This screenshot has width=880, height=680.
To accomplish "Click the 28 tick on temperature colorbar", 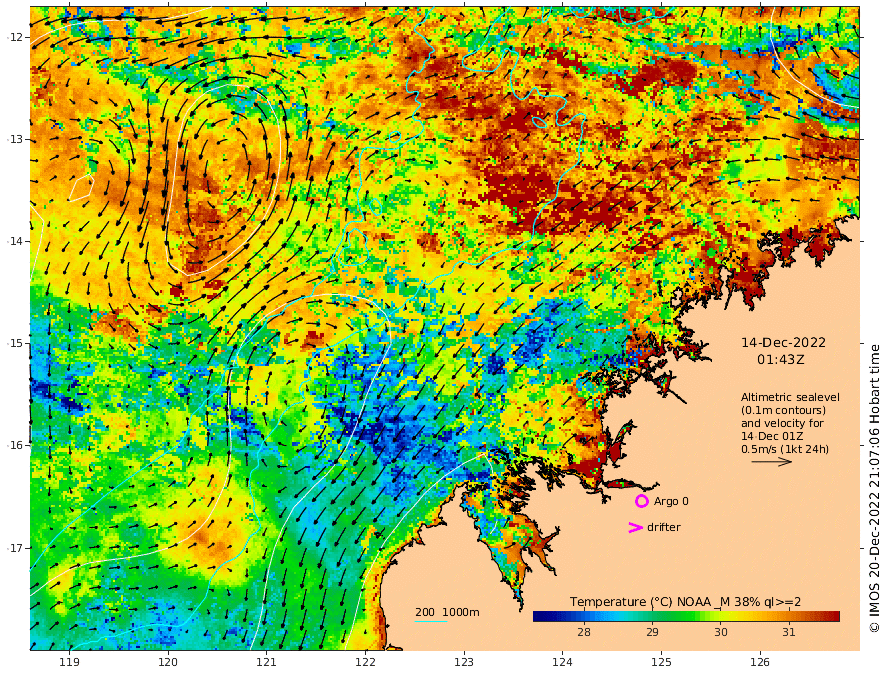I will pyautogui.click(x=584, y=632).
